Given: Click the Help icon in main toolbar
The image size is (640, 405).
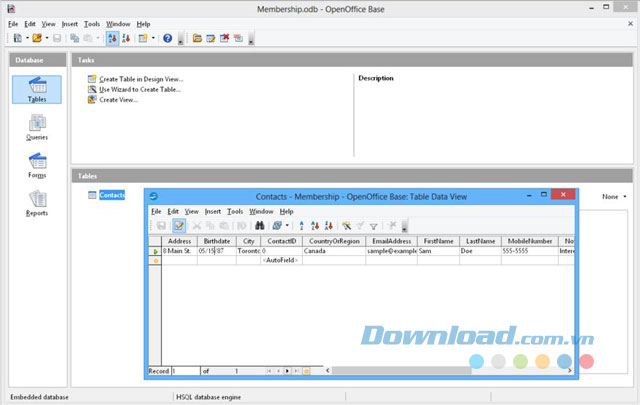Looking at the screenshot, I should pos(167,39).
